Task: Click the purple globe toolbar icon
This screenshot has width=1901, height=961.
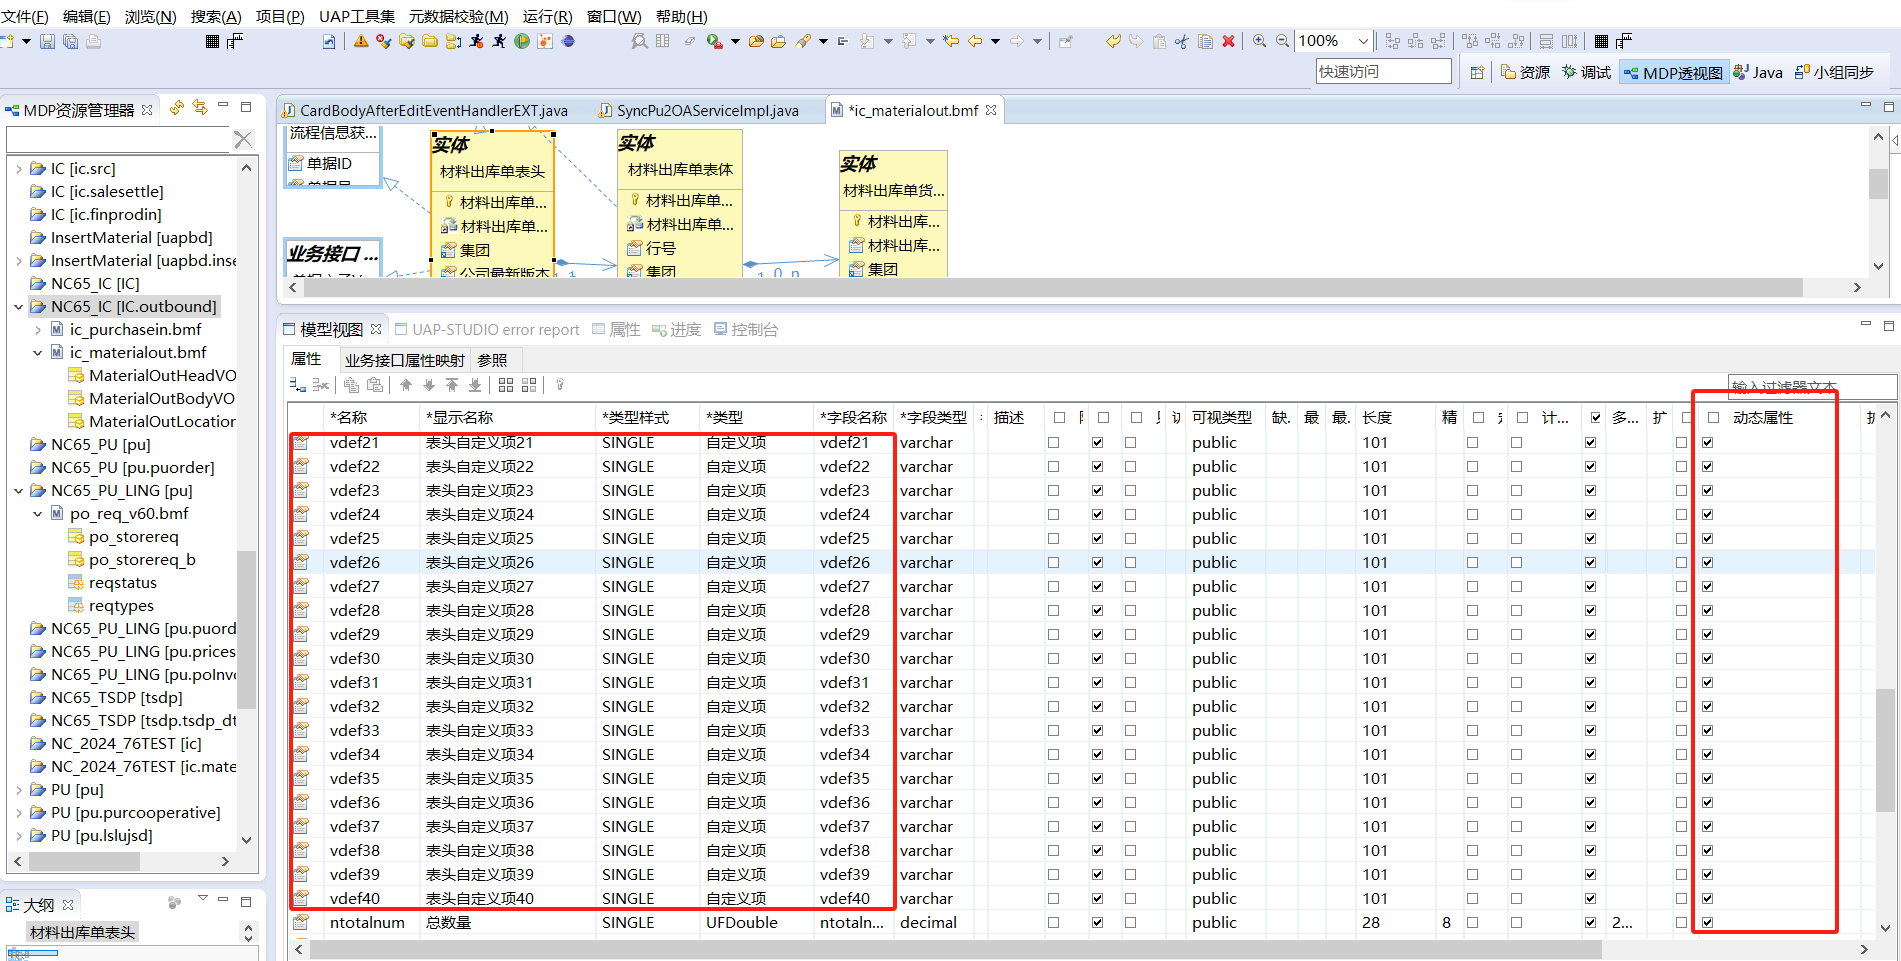Action: tap(568, 41)
